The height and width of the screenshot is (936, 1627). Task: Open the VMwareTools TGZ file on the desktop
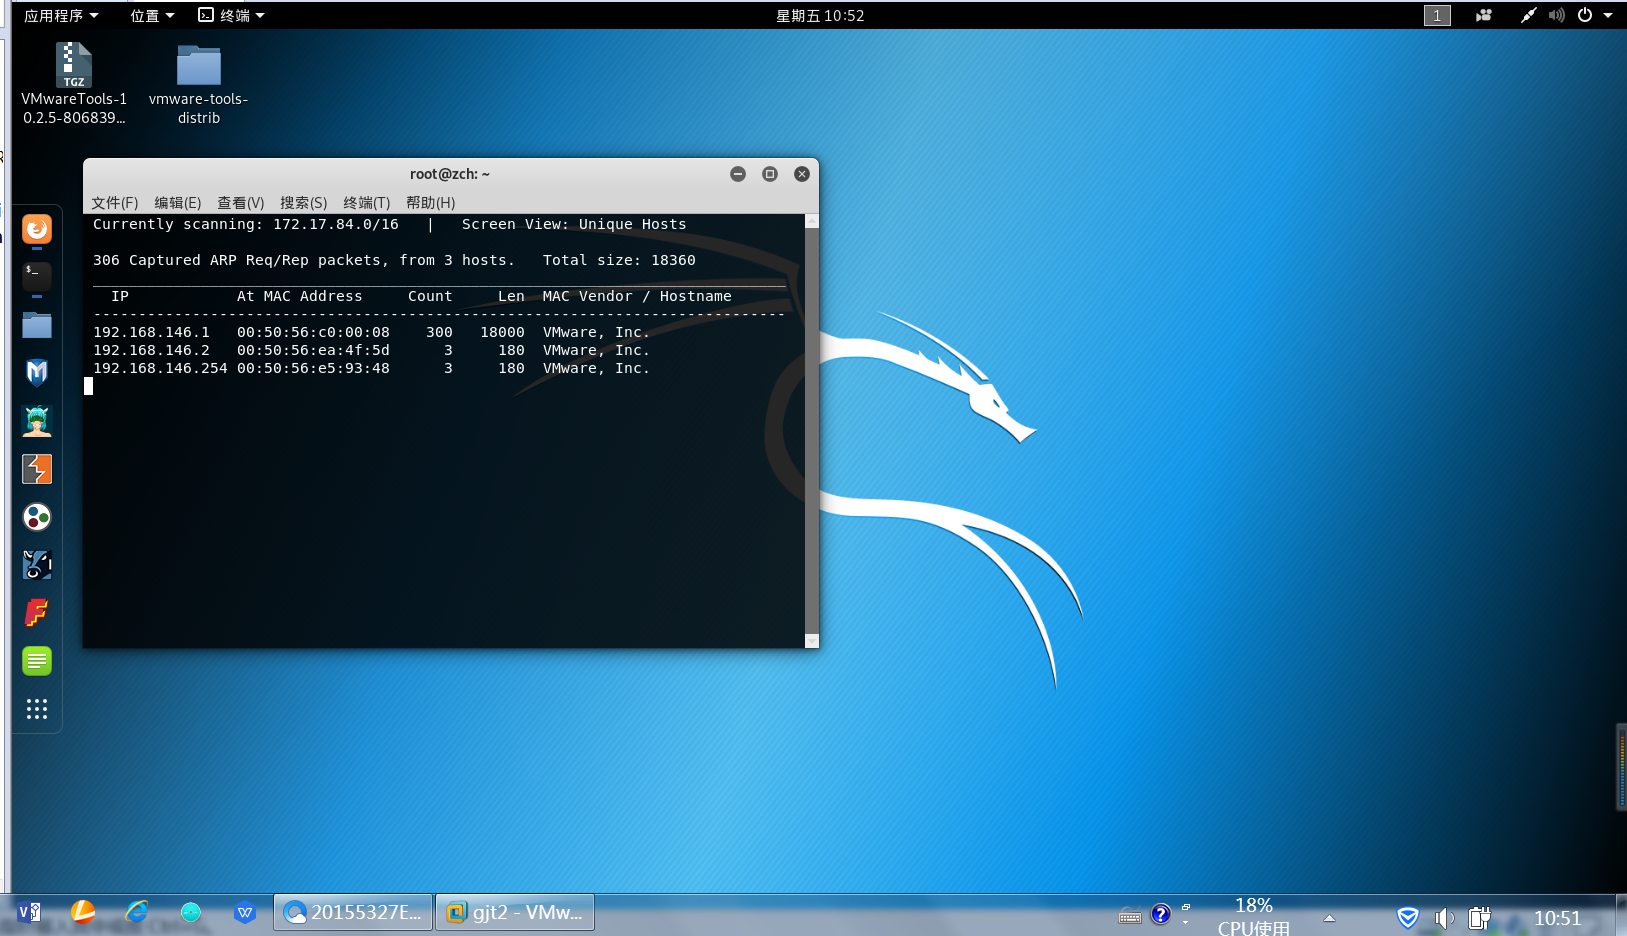(x=74, y=84)
